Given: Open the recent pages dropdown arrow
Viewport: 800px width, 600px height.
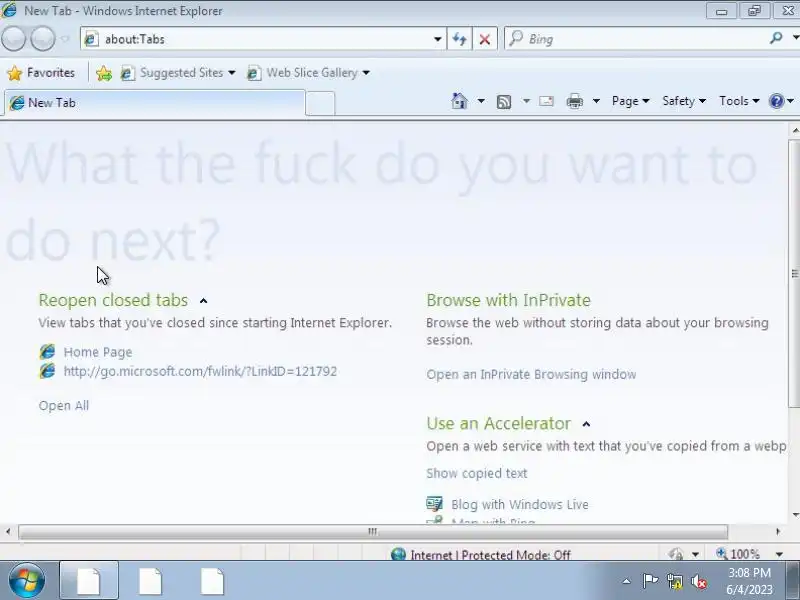Looking at the screenshot, I should (65, 39).
